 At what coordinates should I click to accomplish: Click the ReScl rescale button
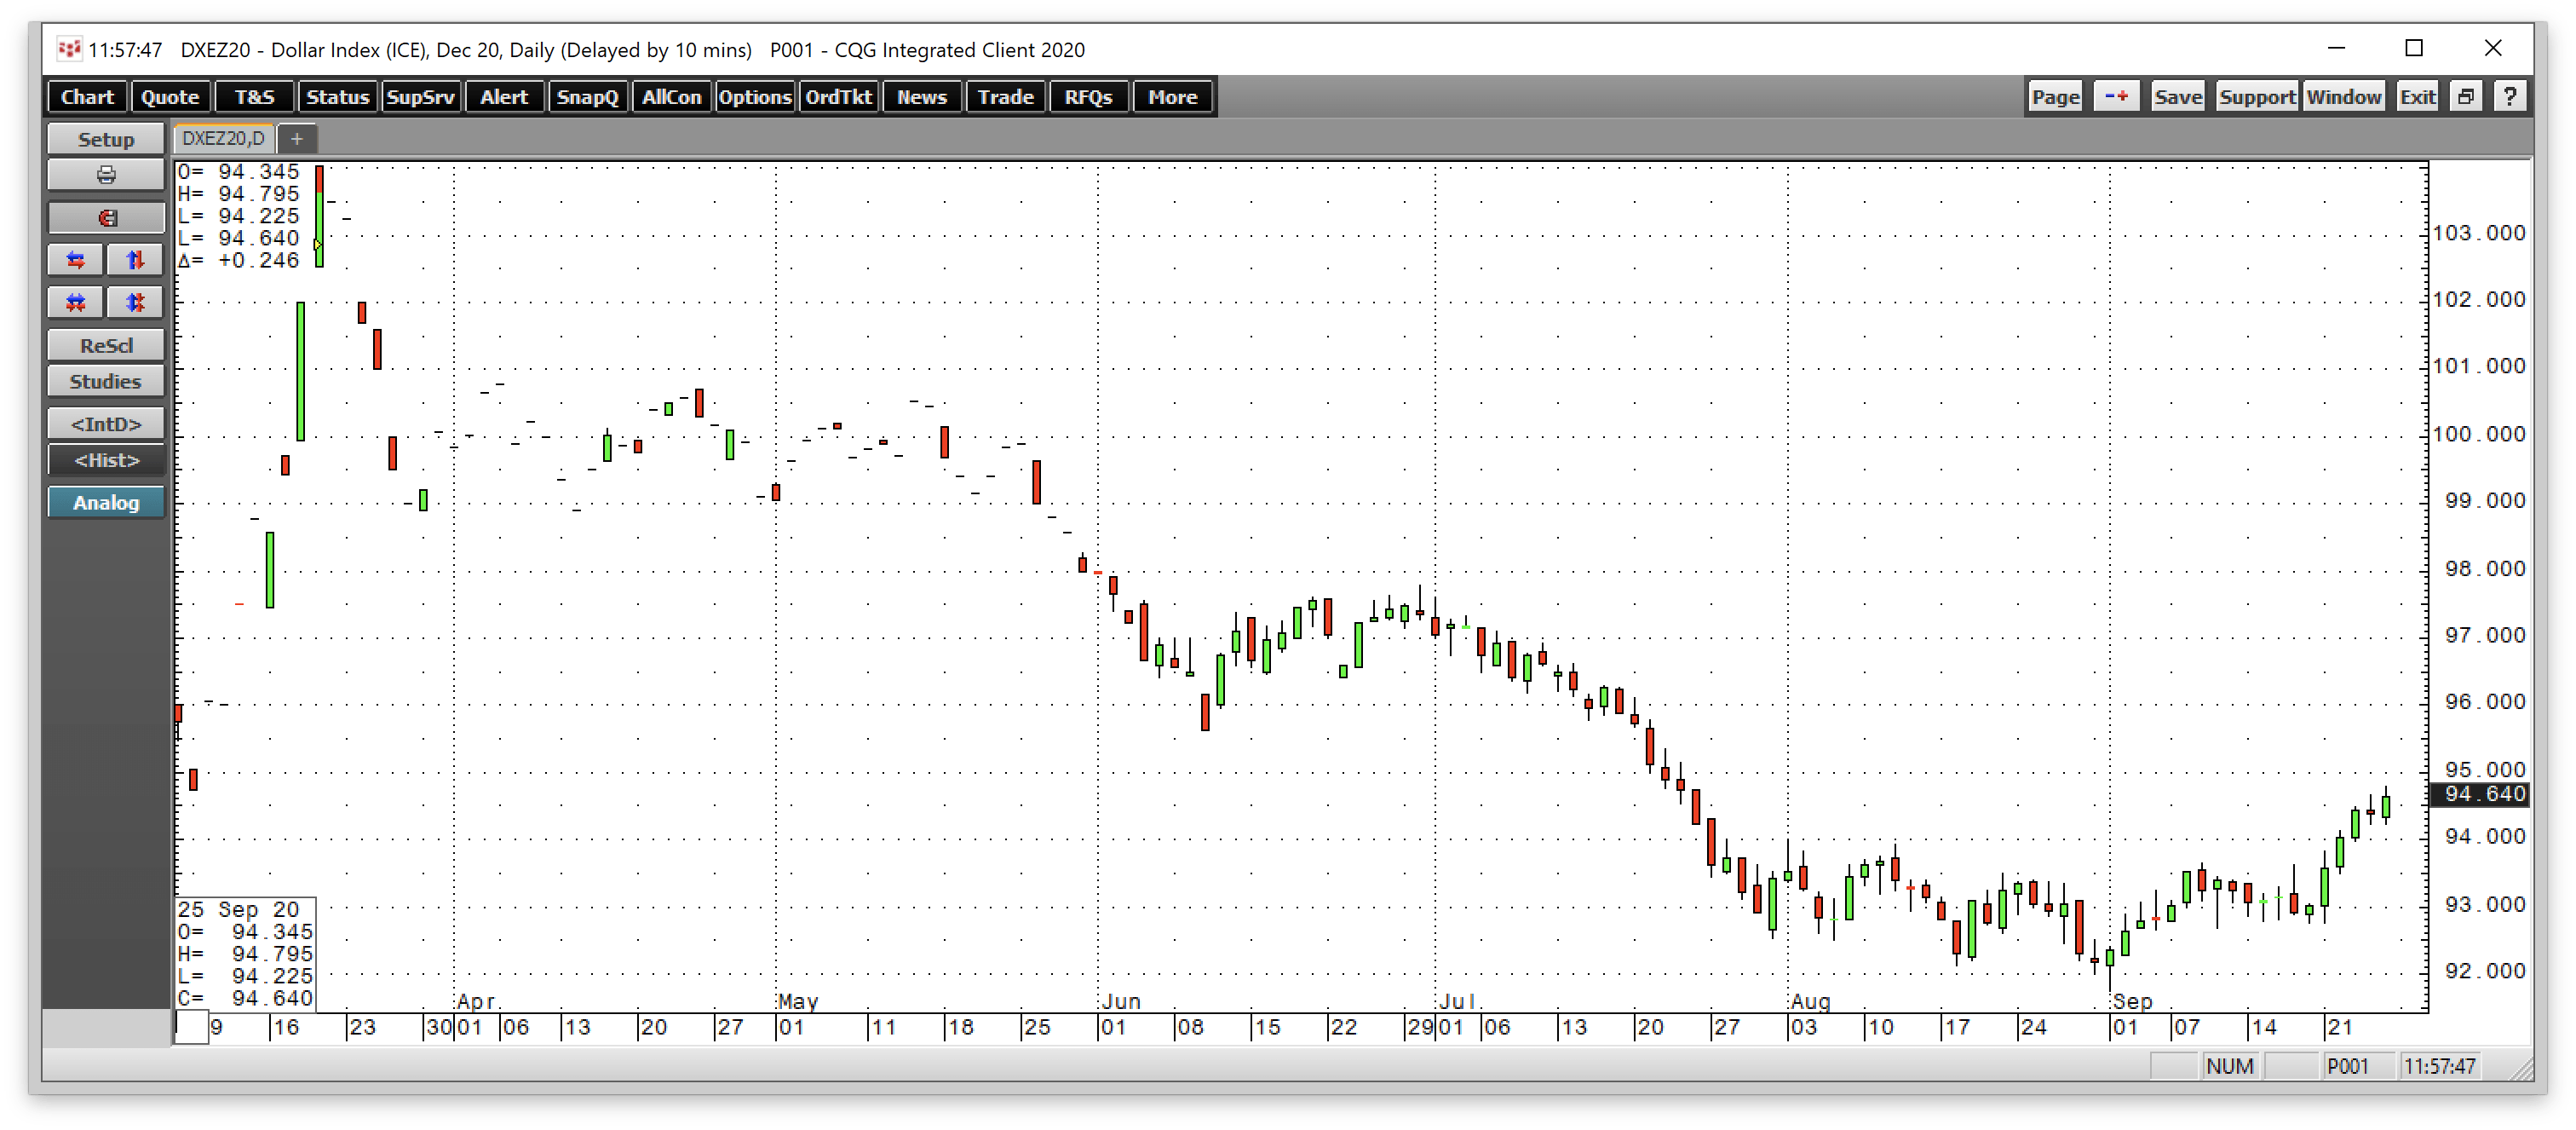pyautogui.click(x=106, y=345)
